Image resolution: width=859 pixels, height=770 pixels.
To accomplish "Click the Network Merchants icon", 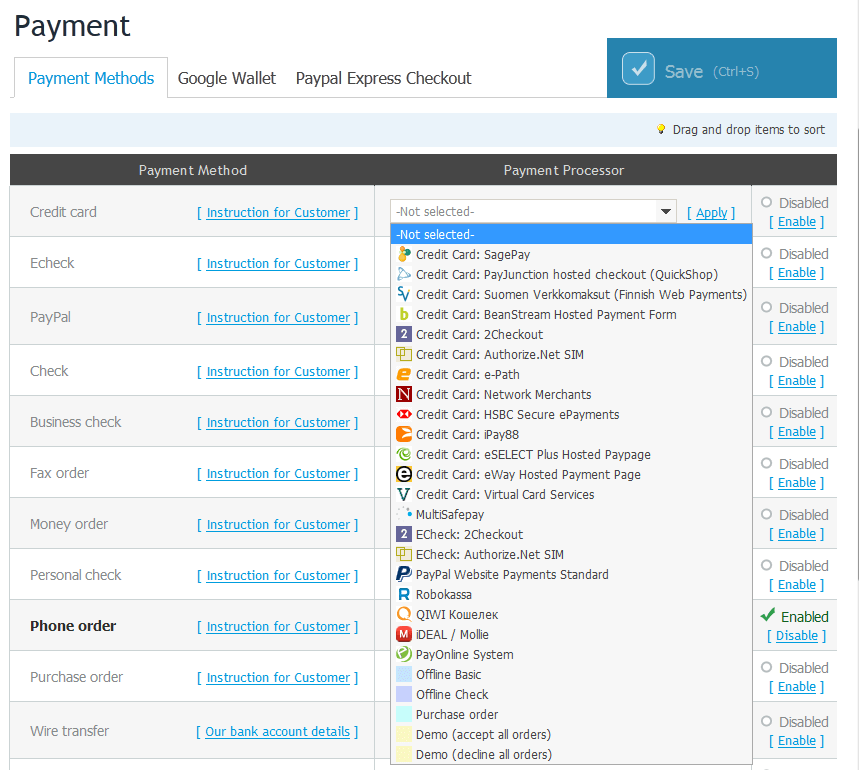I will (404, 394).
